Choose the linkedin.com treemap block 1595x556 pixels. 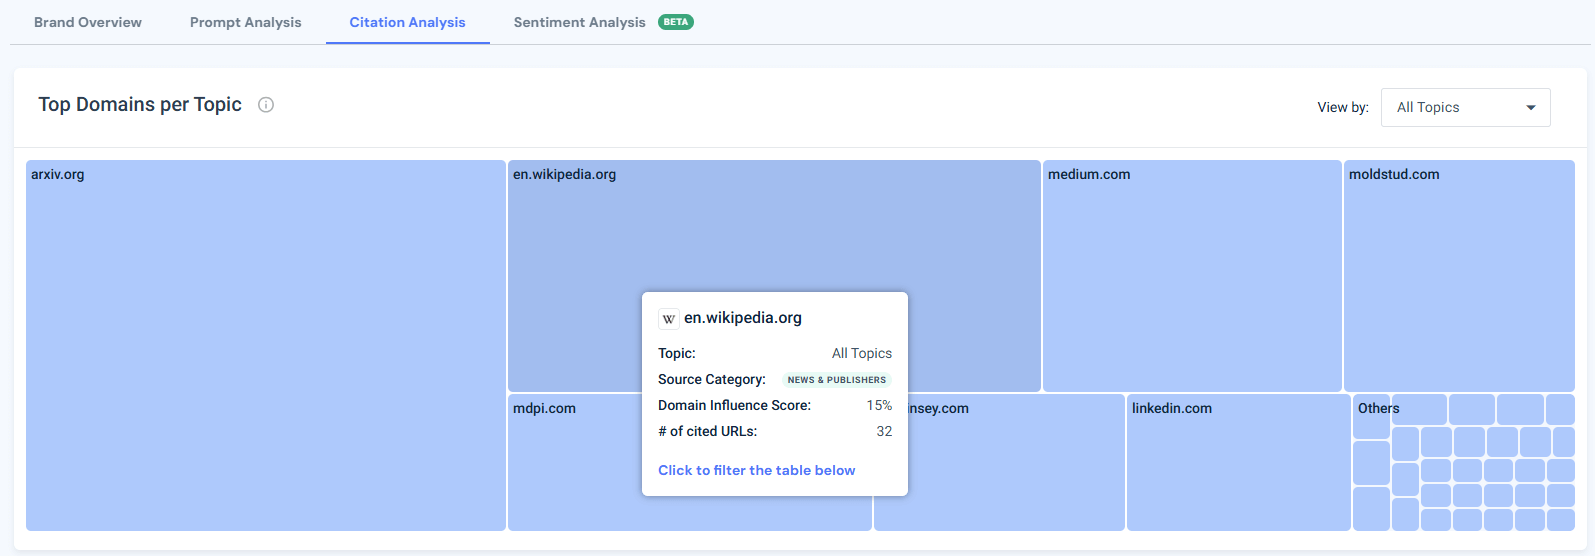1238,462
